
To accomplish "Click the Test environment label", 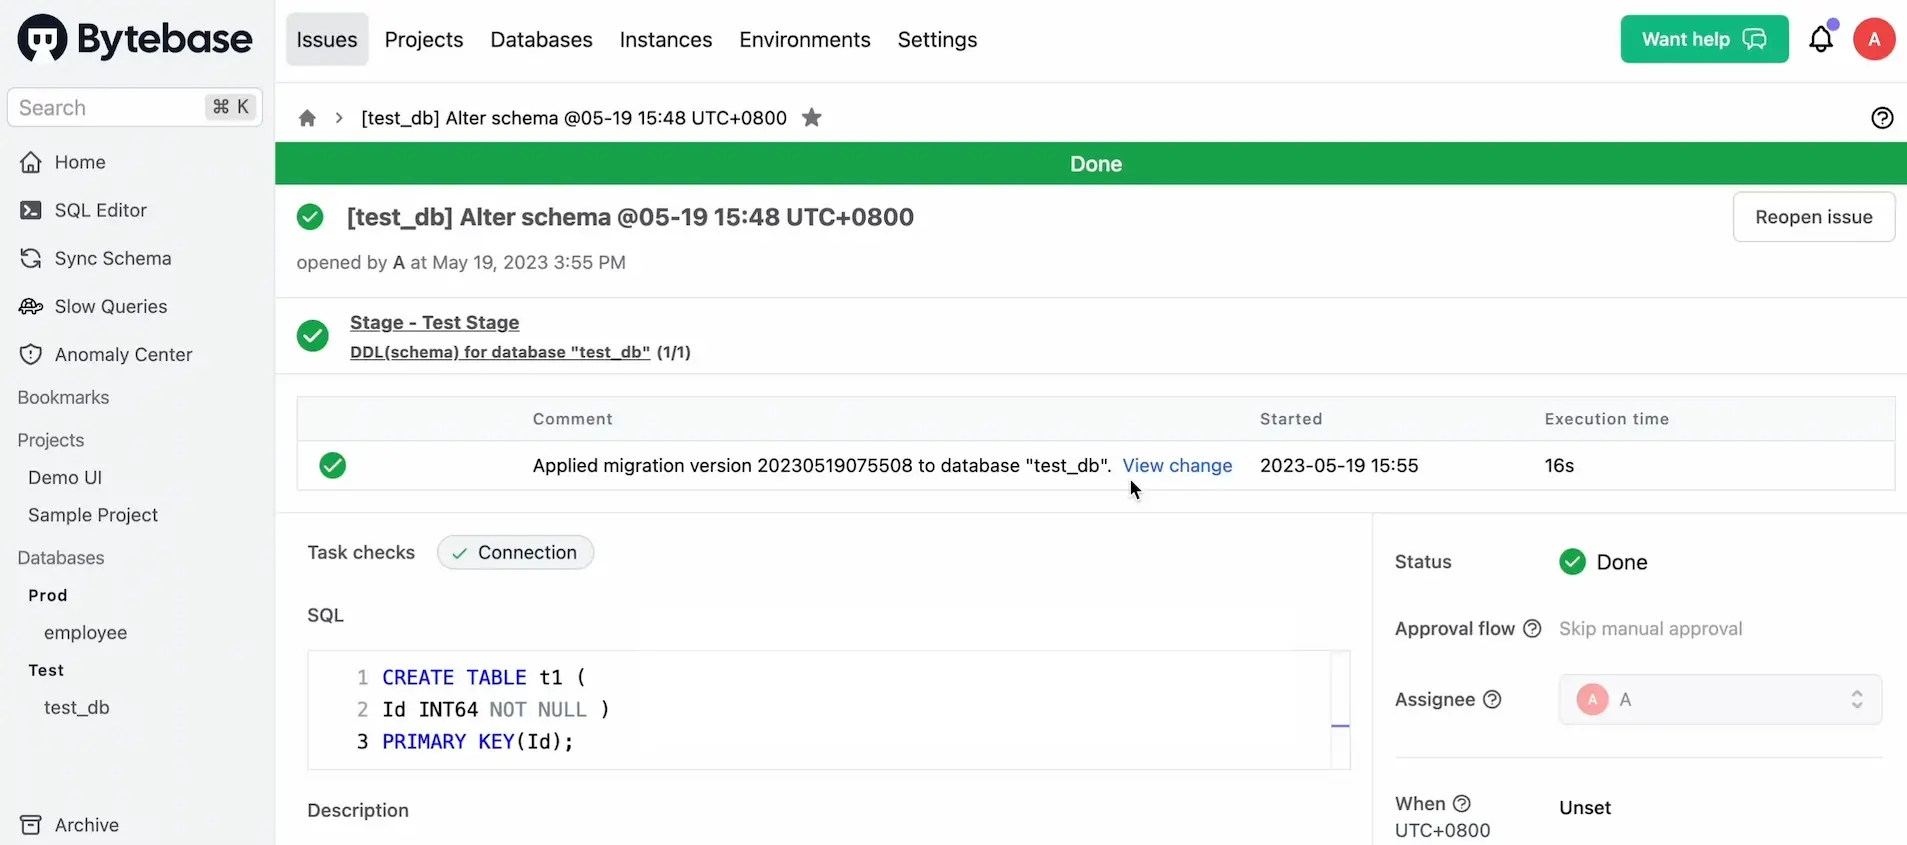I will [x=46, y=670].
